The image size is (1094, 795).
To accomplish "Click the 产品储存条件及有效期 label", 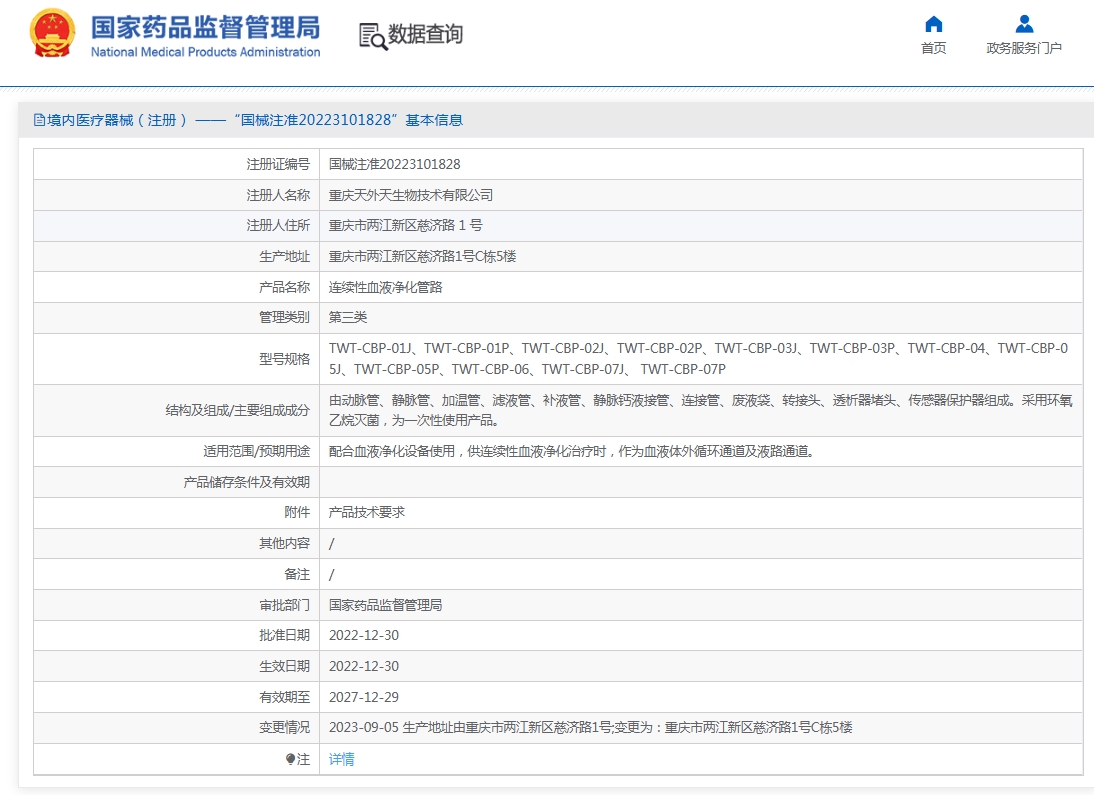I will (x=246, y=482).
